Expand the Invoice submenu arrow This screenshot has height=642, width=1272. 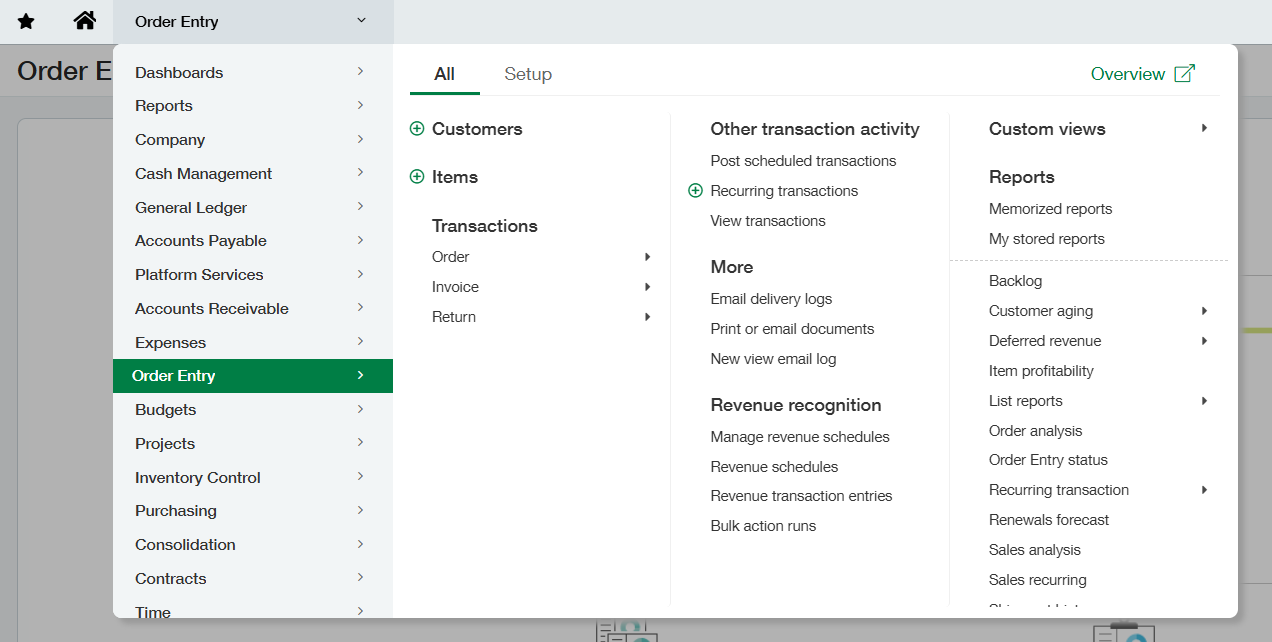click(x=648, y=287)
